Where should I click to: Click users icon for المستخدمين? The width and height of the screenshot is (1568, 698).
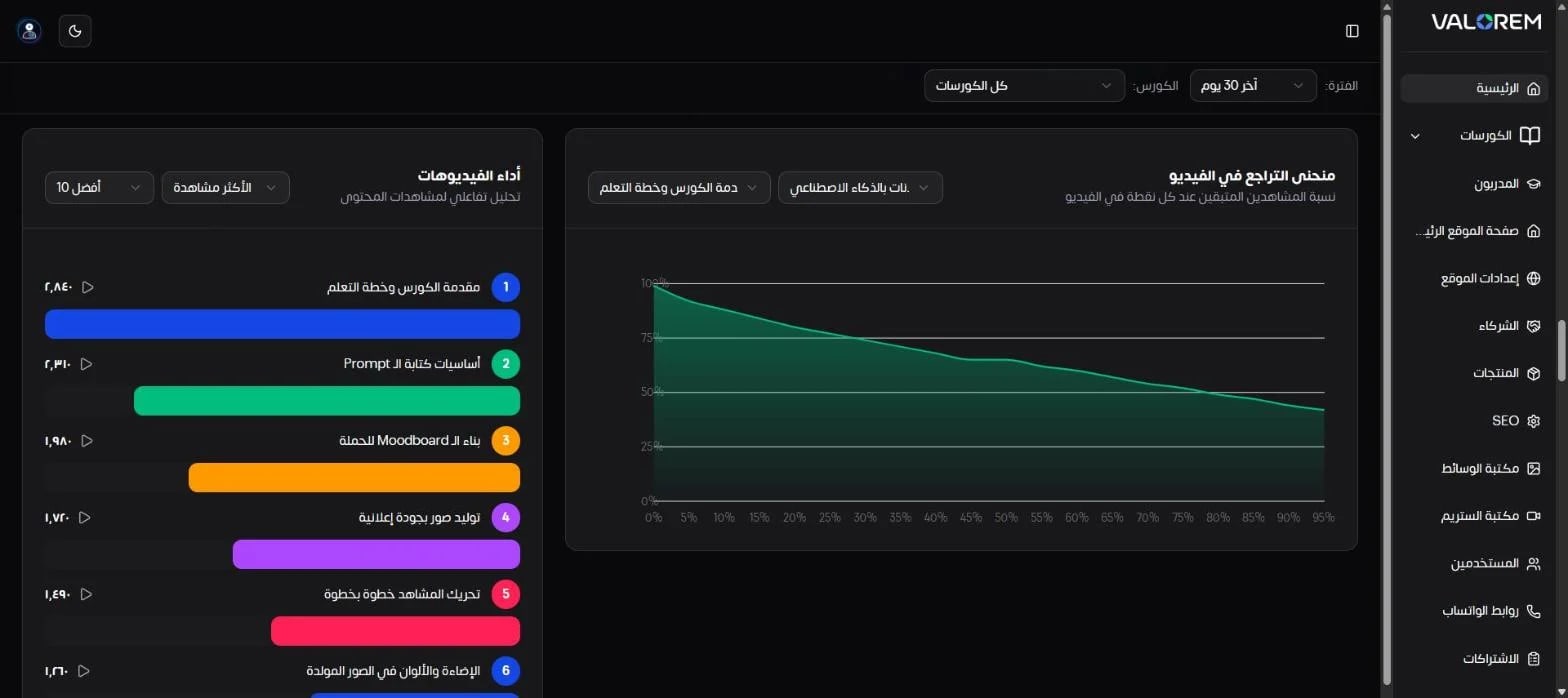(1534, 564)
